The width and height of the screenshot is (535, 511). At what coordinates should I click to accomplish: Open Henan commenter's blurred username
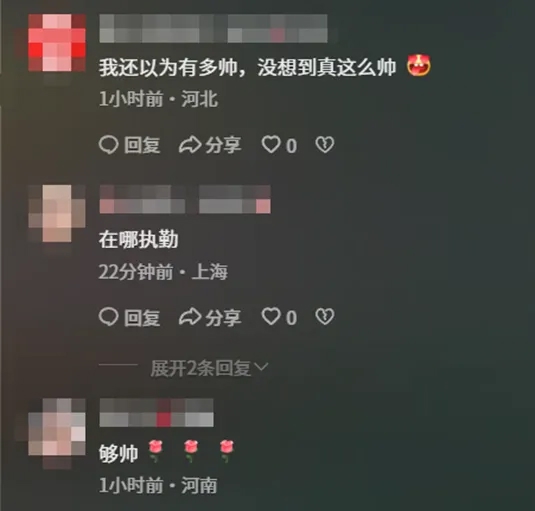pyautogui.click(x=156, y=413)
